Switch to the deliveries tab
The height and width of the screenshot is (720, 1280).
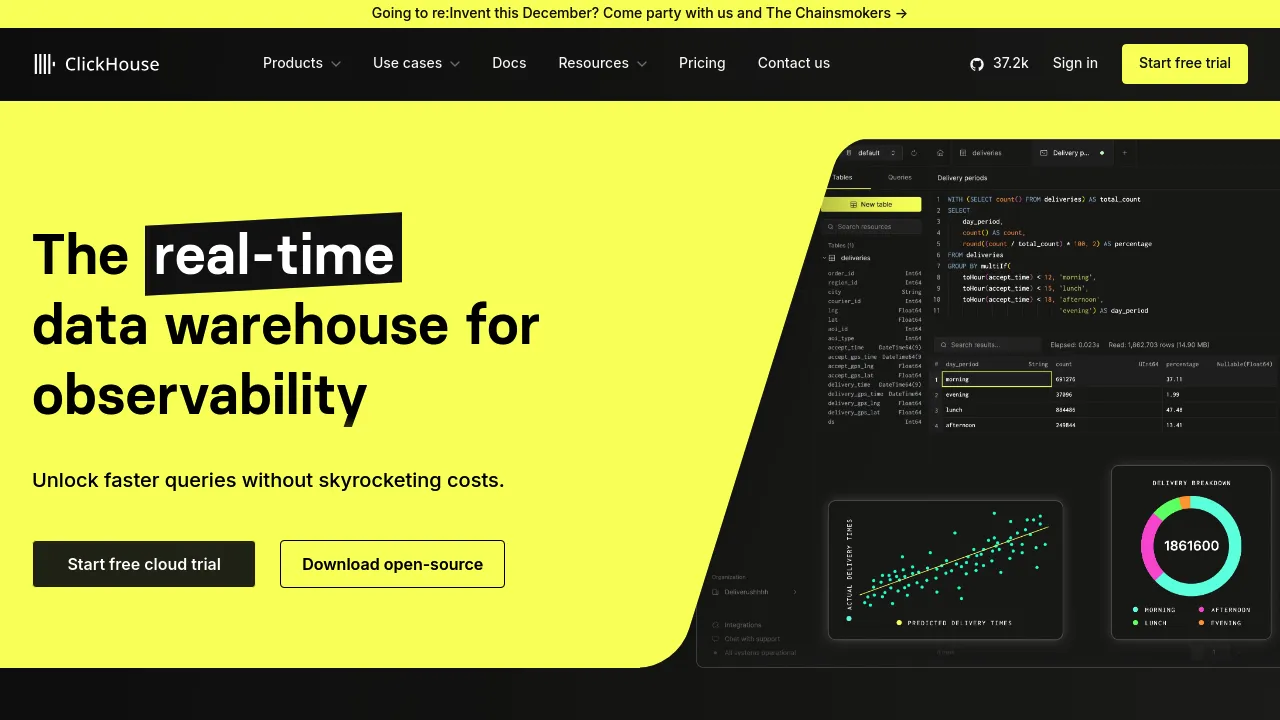tap(981, 153)
